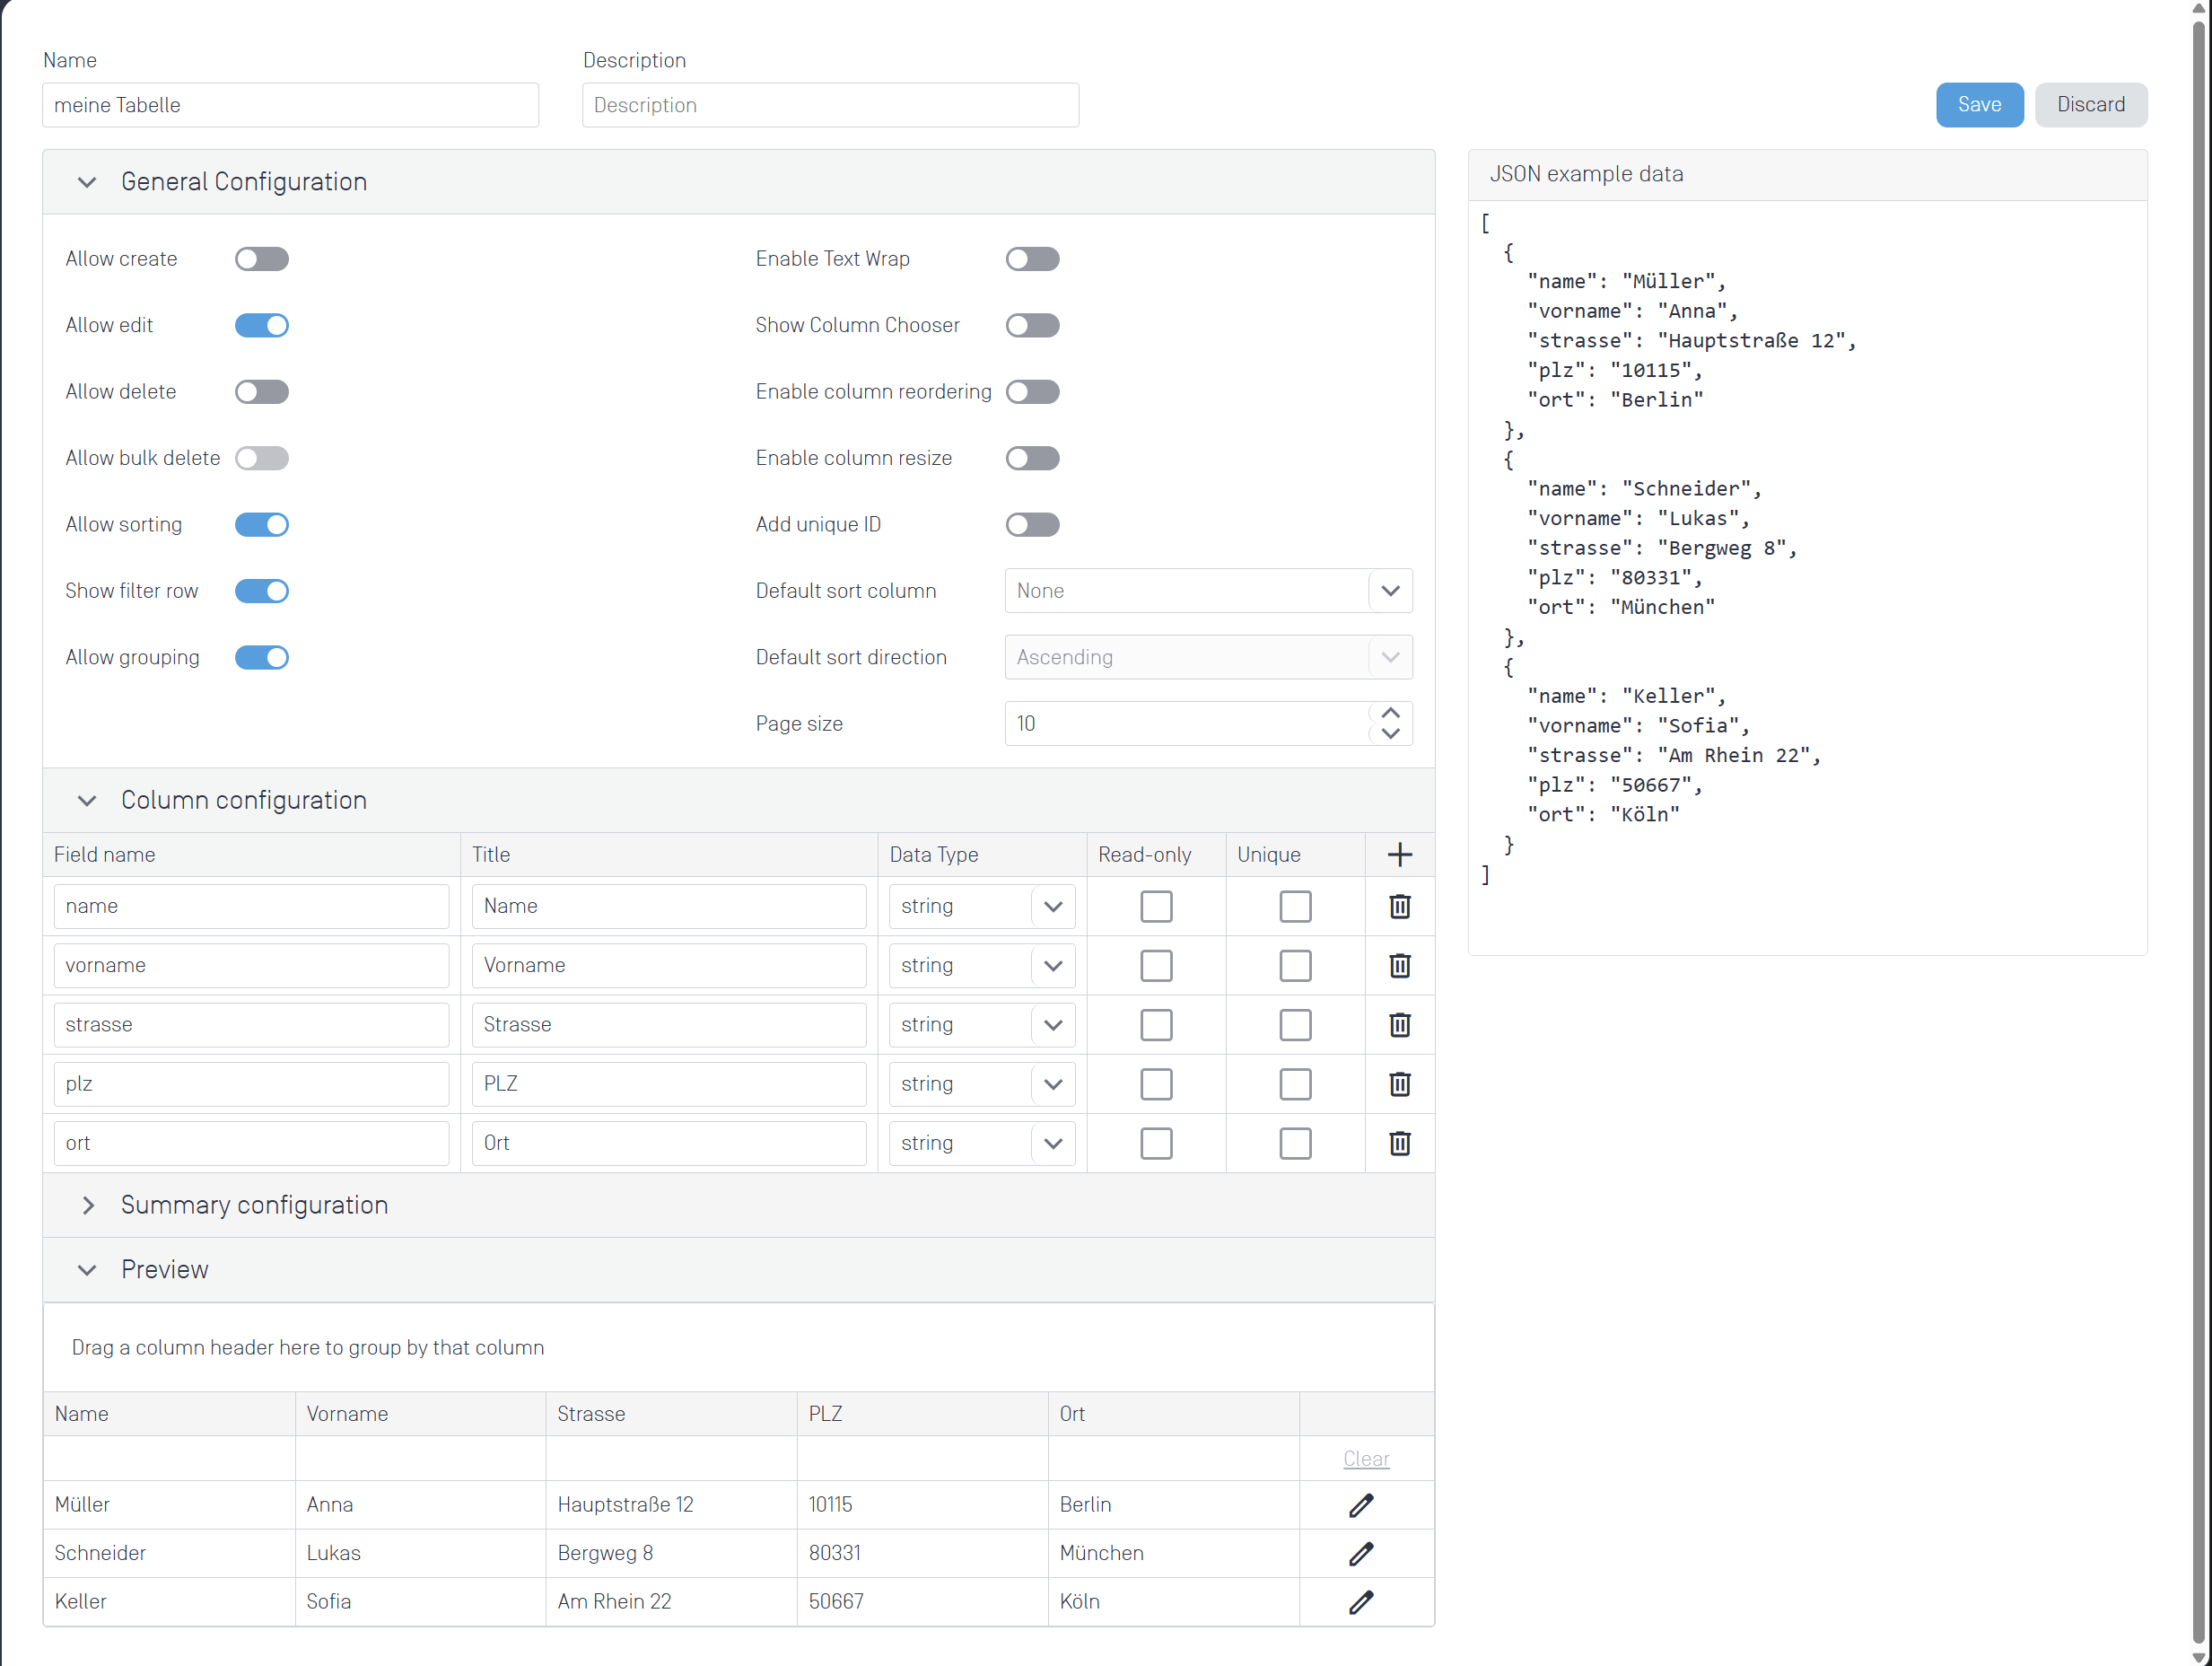Screen dimensions: 2212x1666
Task: Enable Show Column Chooser switch
Action: tap(1032, 325)
